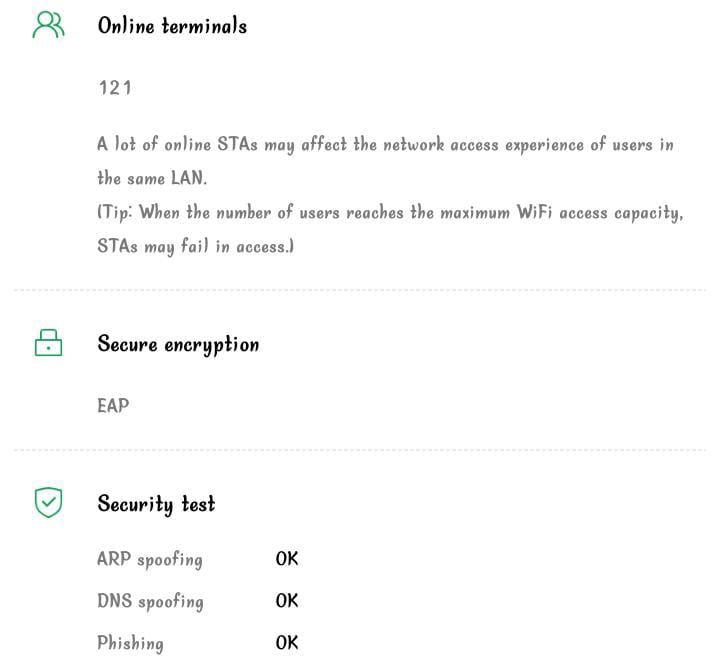Open the Security test heading
The height and width of the screenshot is (660, 720).
coord(156,503)
